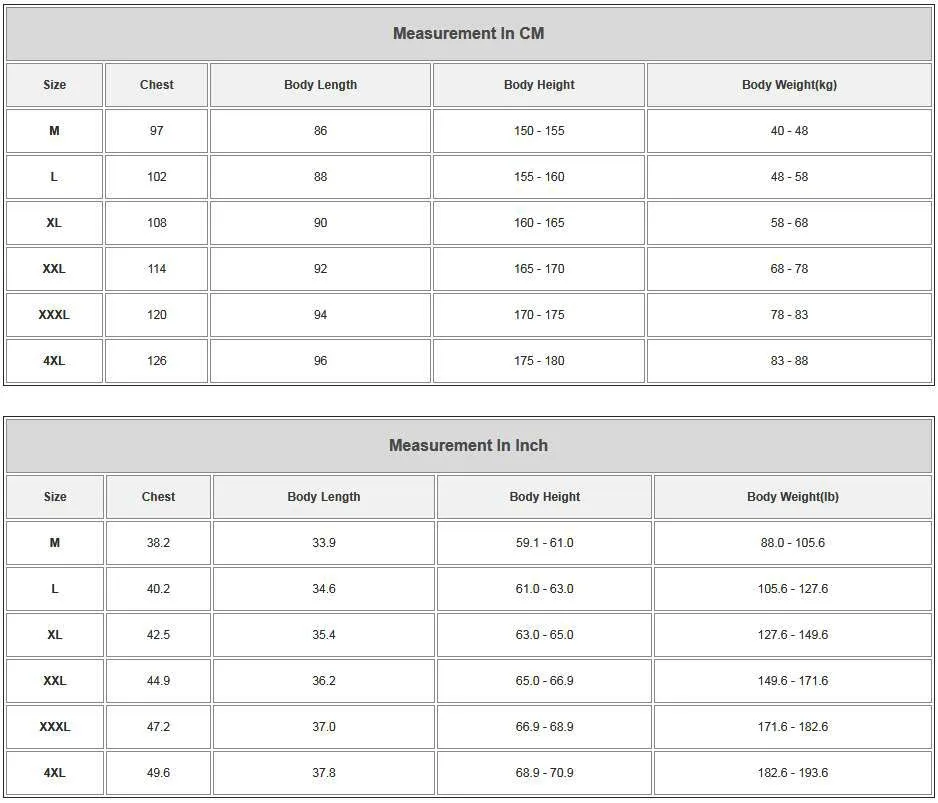Click the weight cell "83 - 88"
Image resolution: width=938 pixels, height=803 pixels.
tap(789, 361)
